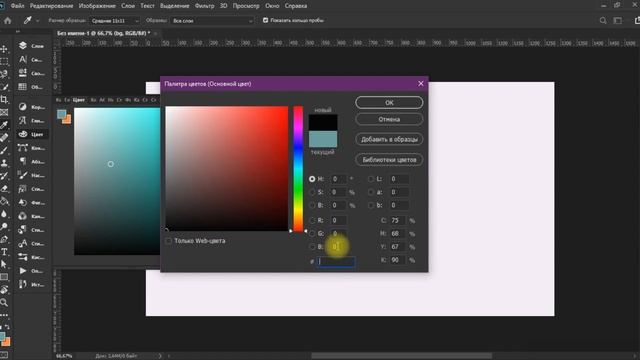Close the color picker dialog
The width and height of the screenshot is (640, 360).
pos(421,83)
